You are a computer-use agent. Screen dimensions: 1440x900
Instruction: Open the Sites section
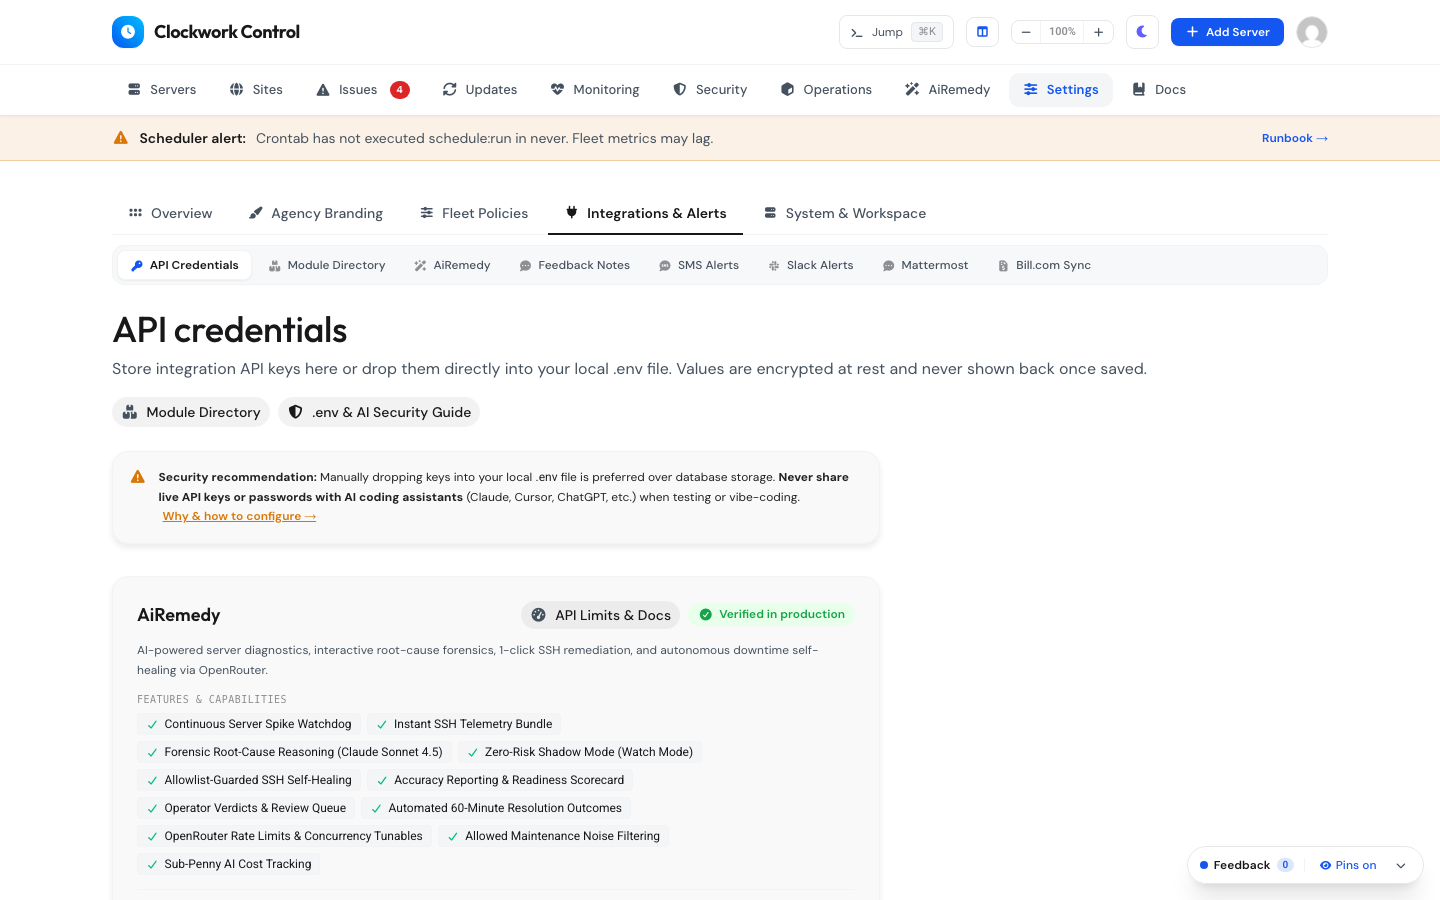256,90
